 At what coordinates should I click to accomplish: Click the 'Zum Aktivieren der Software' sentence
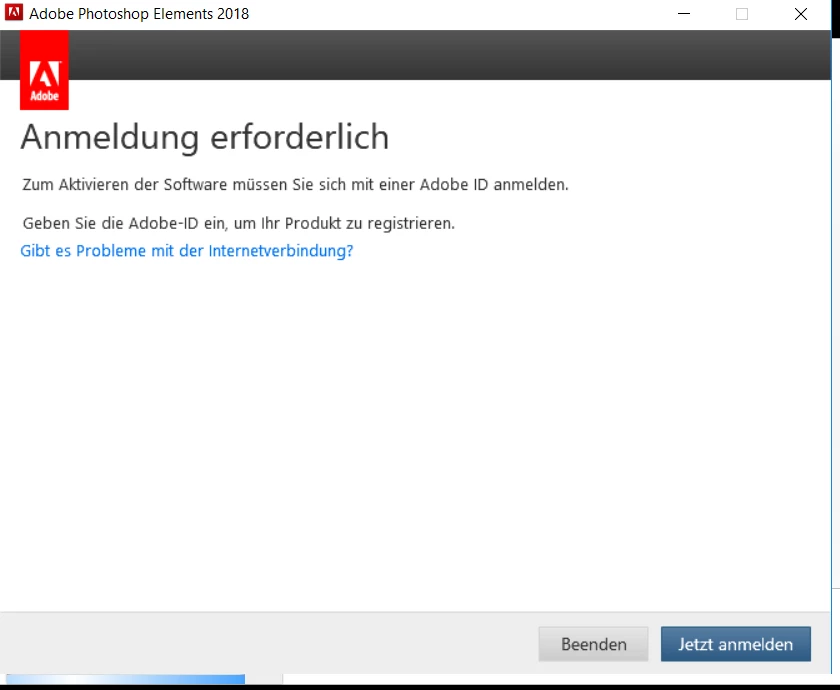(295, 184)
